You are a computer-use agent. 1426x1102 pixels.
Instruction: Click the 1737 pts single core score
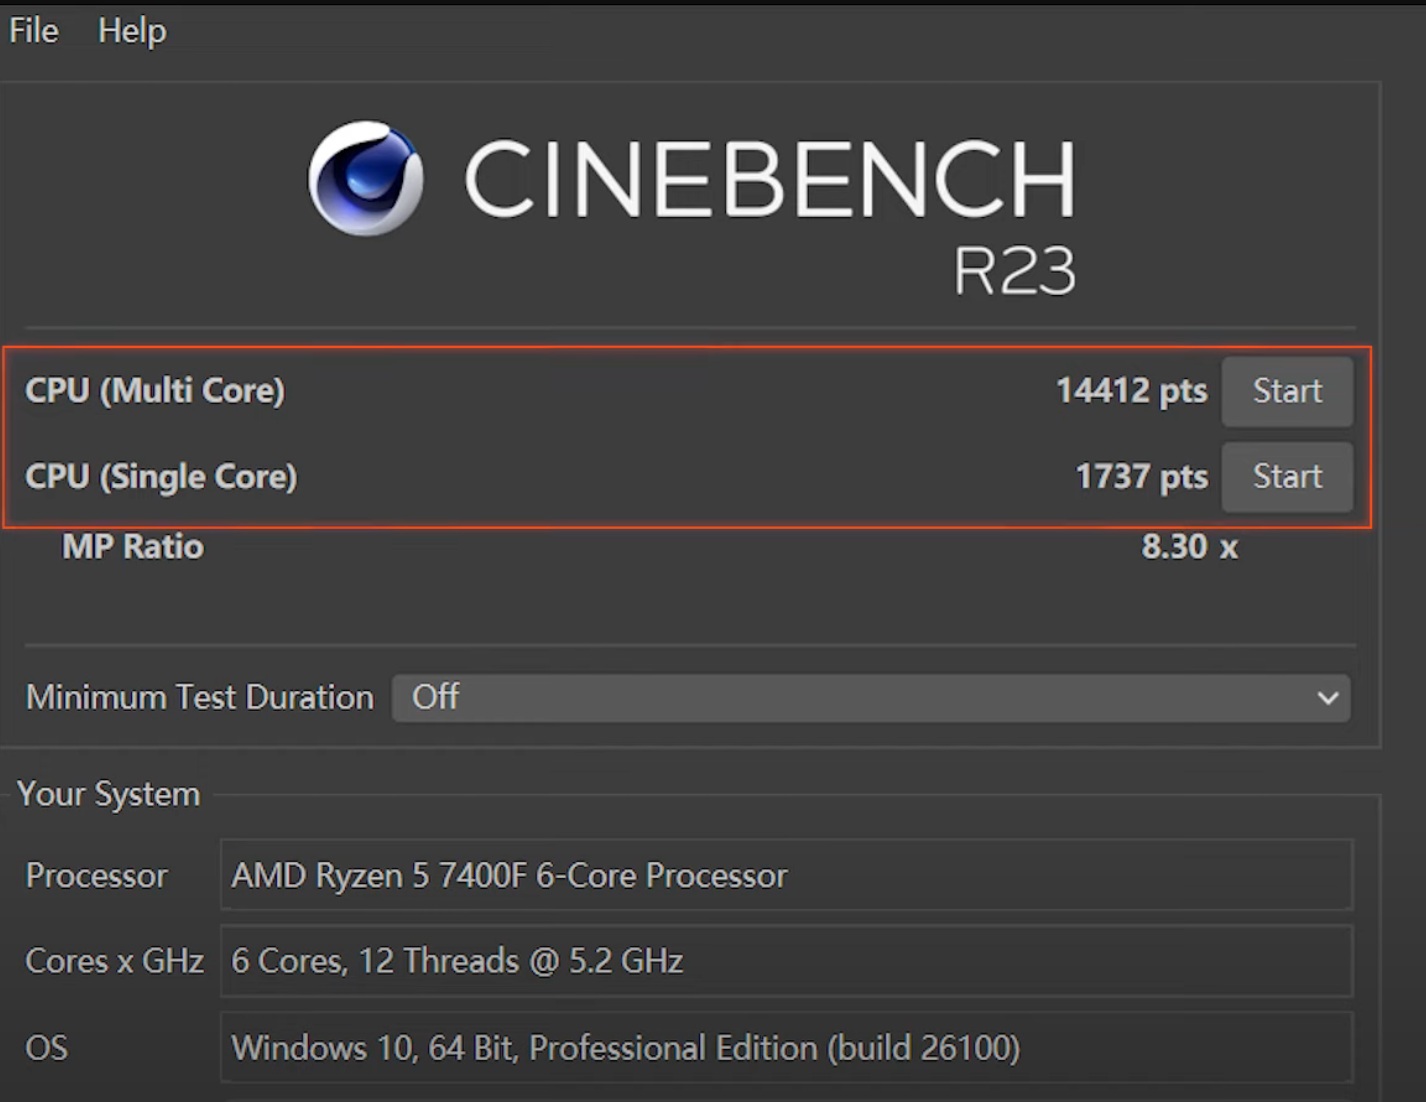click(1141, 476)
